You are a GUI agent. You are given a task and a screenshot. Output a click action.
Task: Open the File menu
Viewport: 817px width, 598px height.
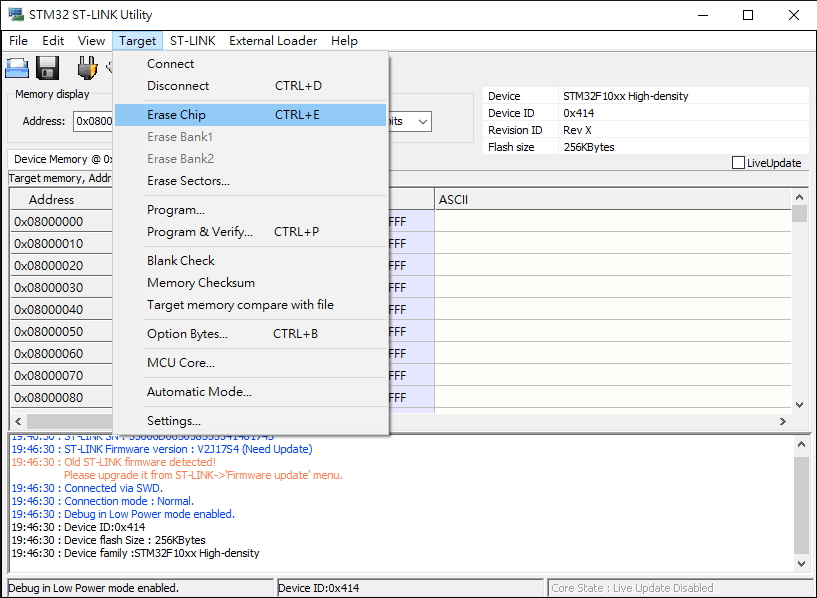(19, 41)
